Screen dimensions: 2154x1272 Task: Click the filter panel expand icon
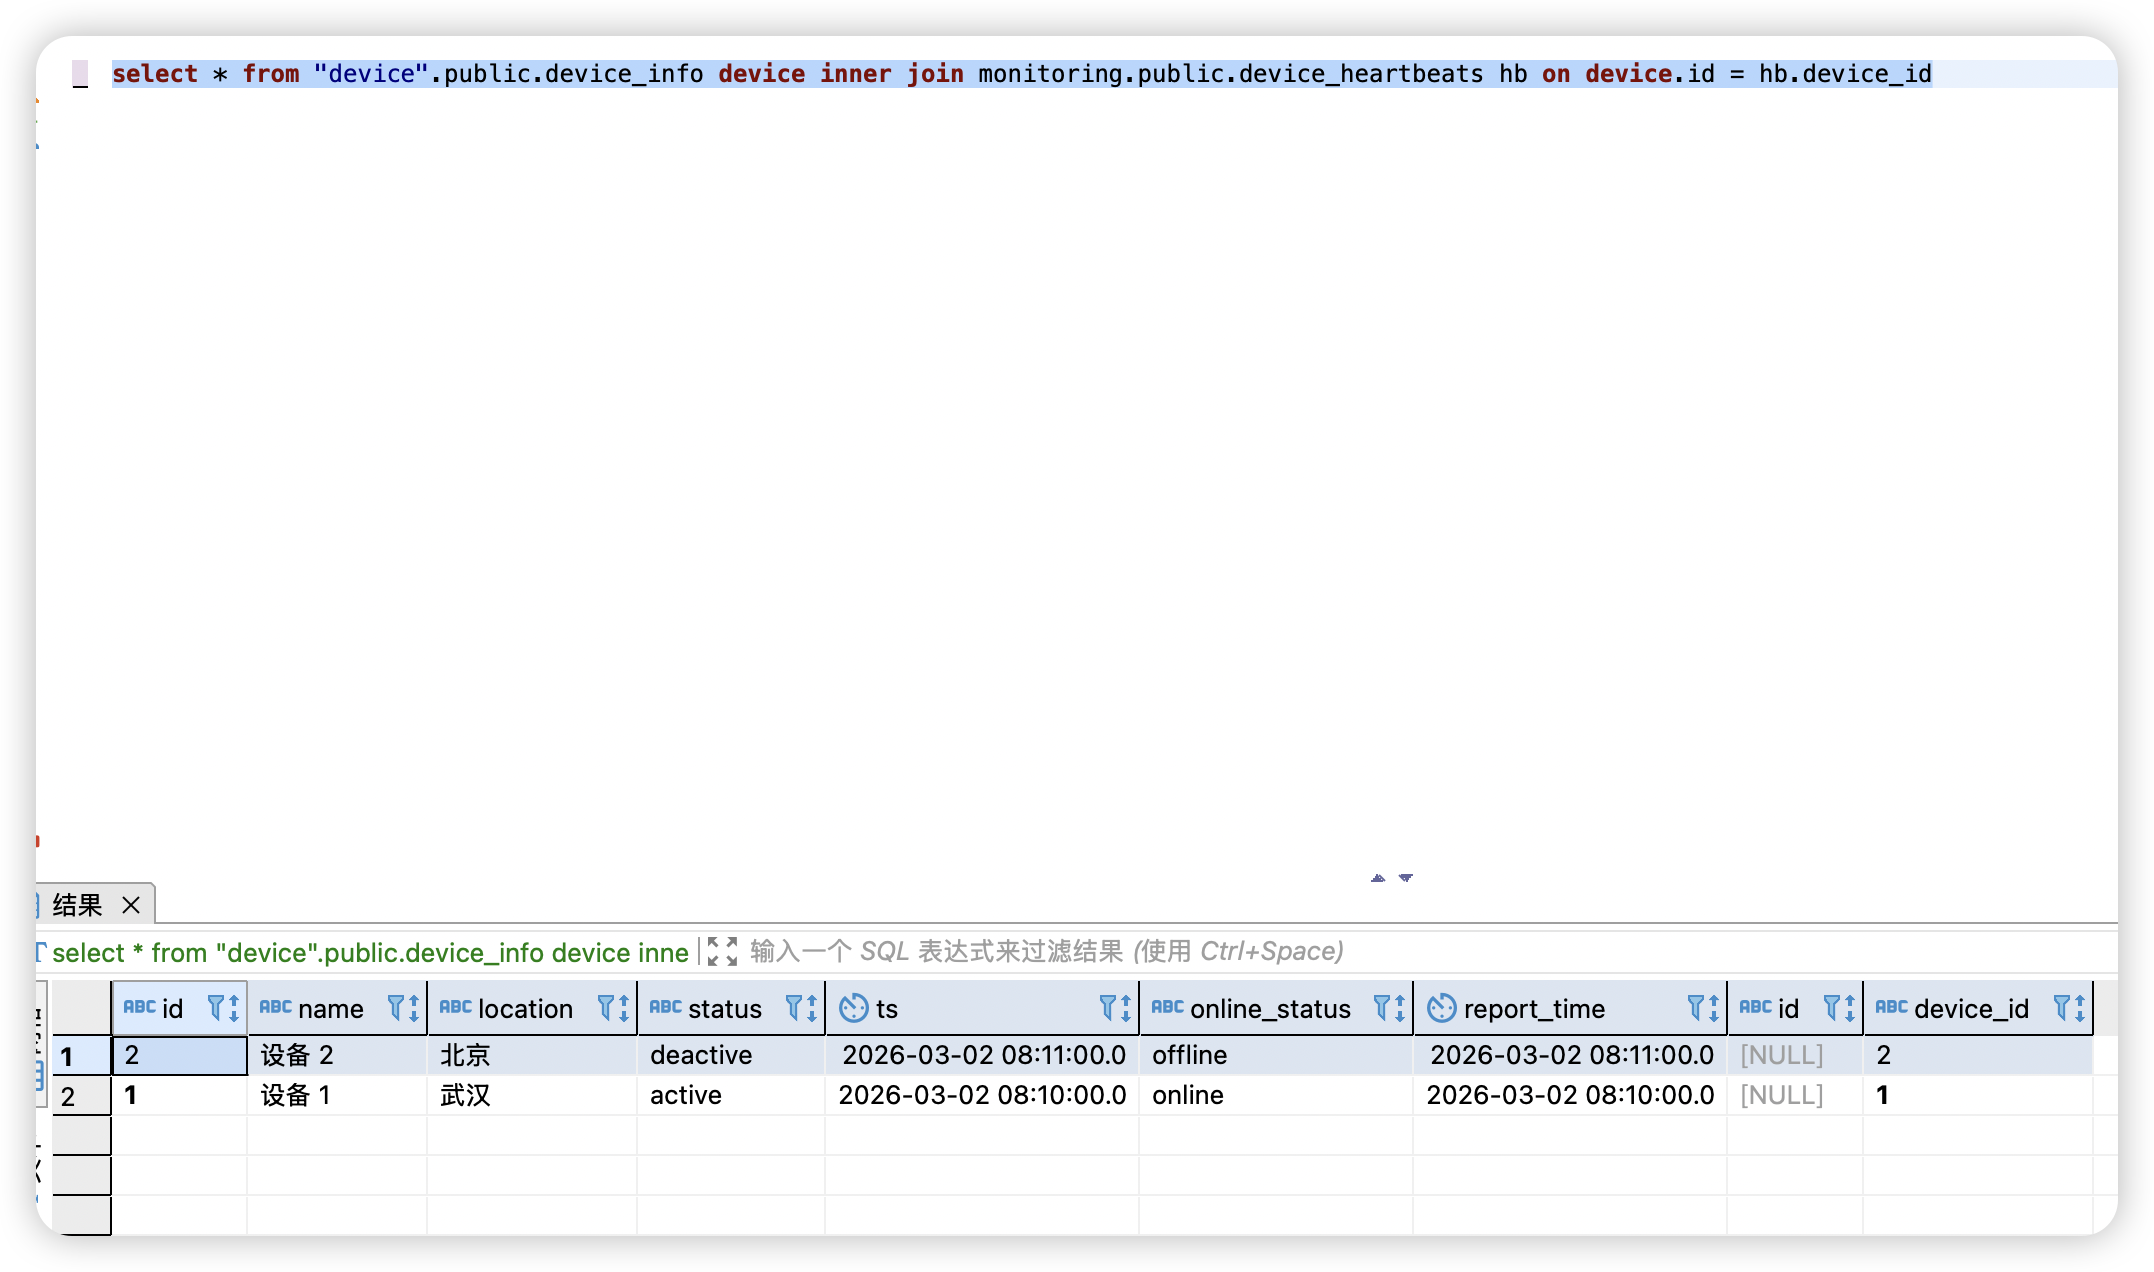coord(722,951)
